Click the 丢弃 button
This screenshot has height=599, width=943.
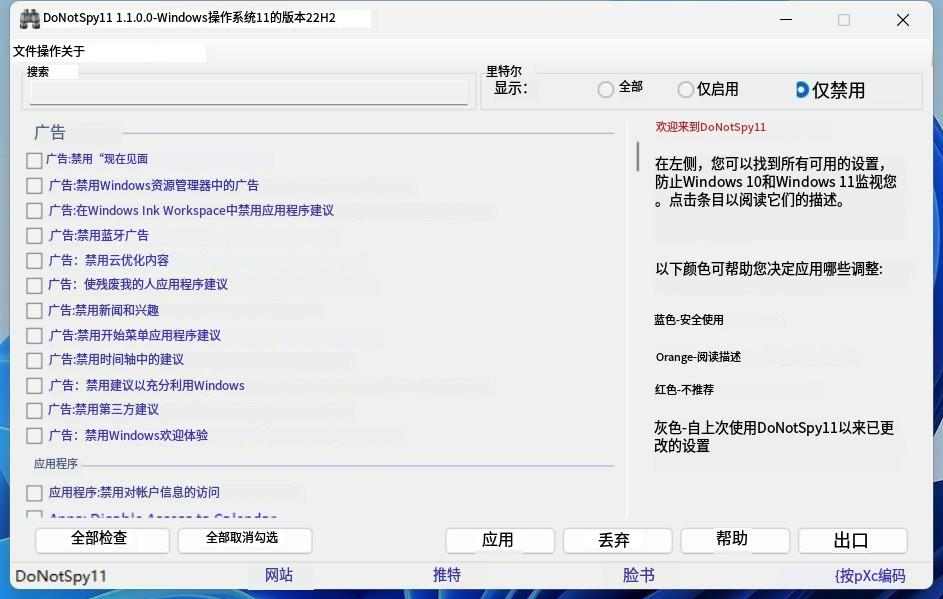[x=617, y=541]
